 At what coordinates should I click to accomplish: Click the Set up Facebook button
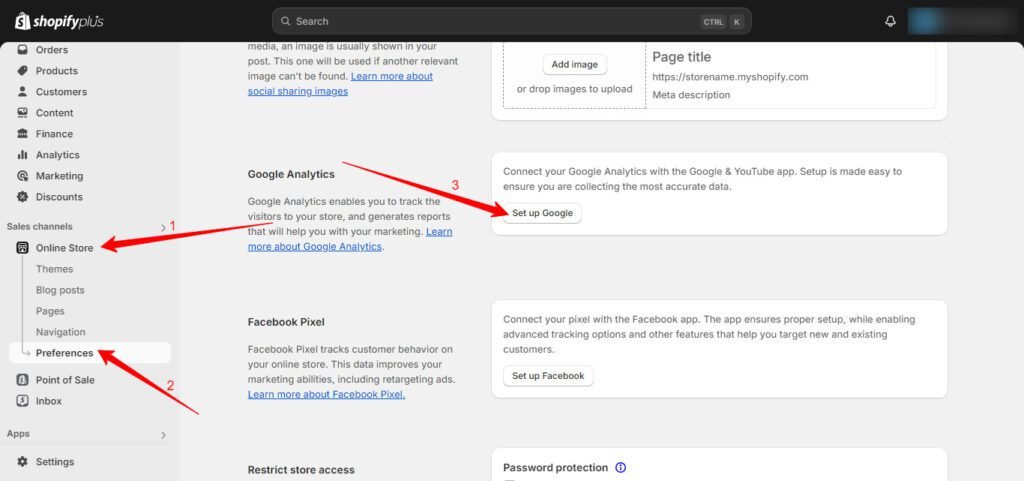coord(548,376)
